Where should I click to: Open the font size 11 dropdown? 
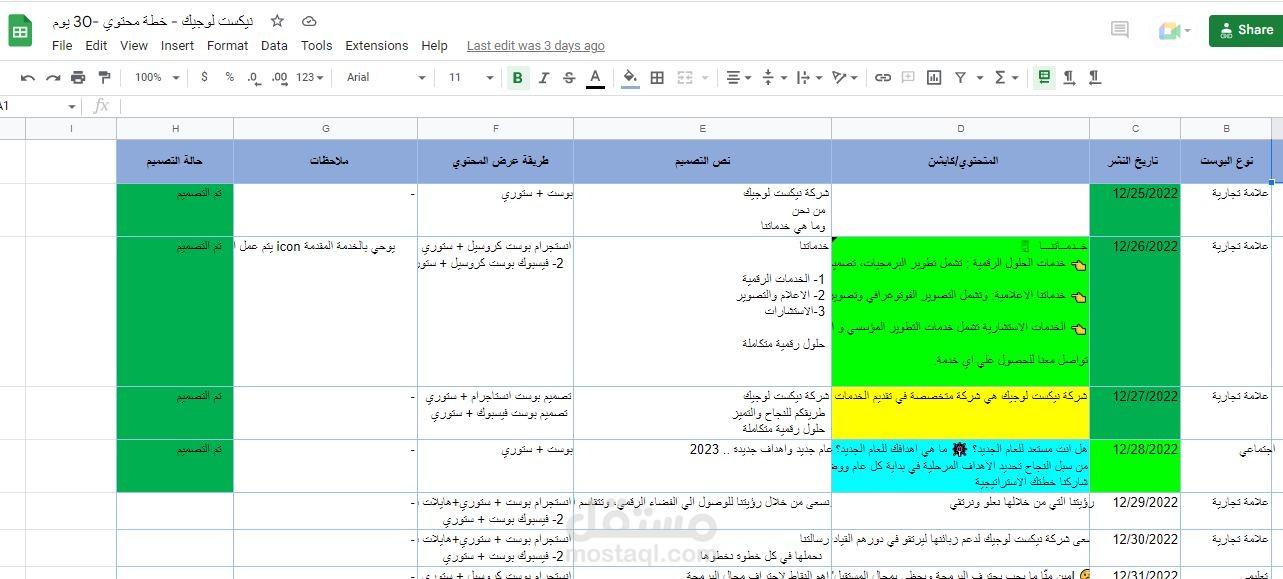tap(471, 77)
